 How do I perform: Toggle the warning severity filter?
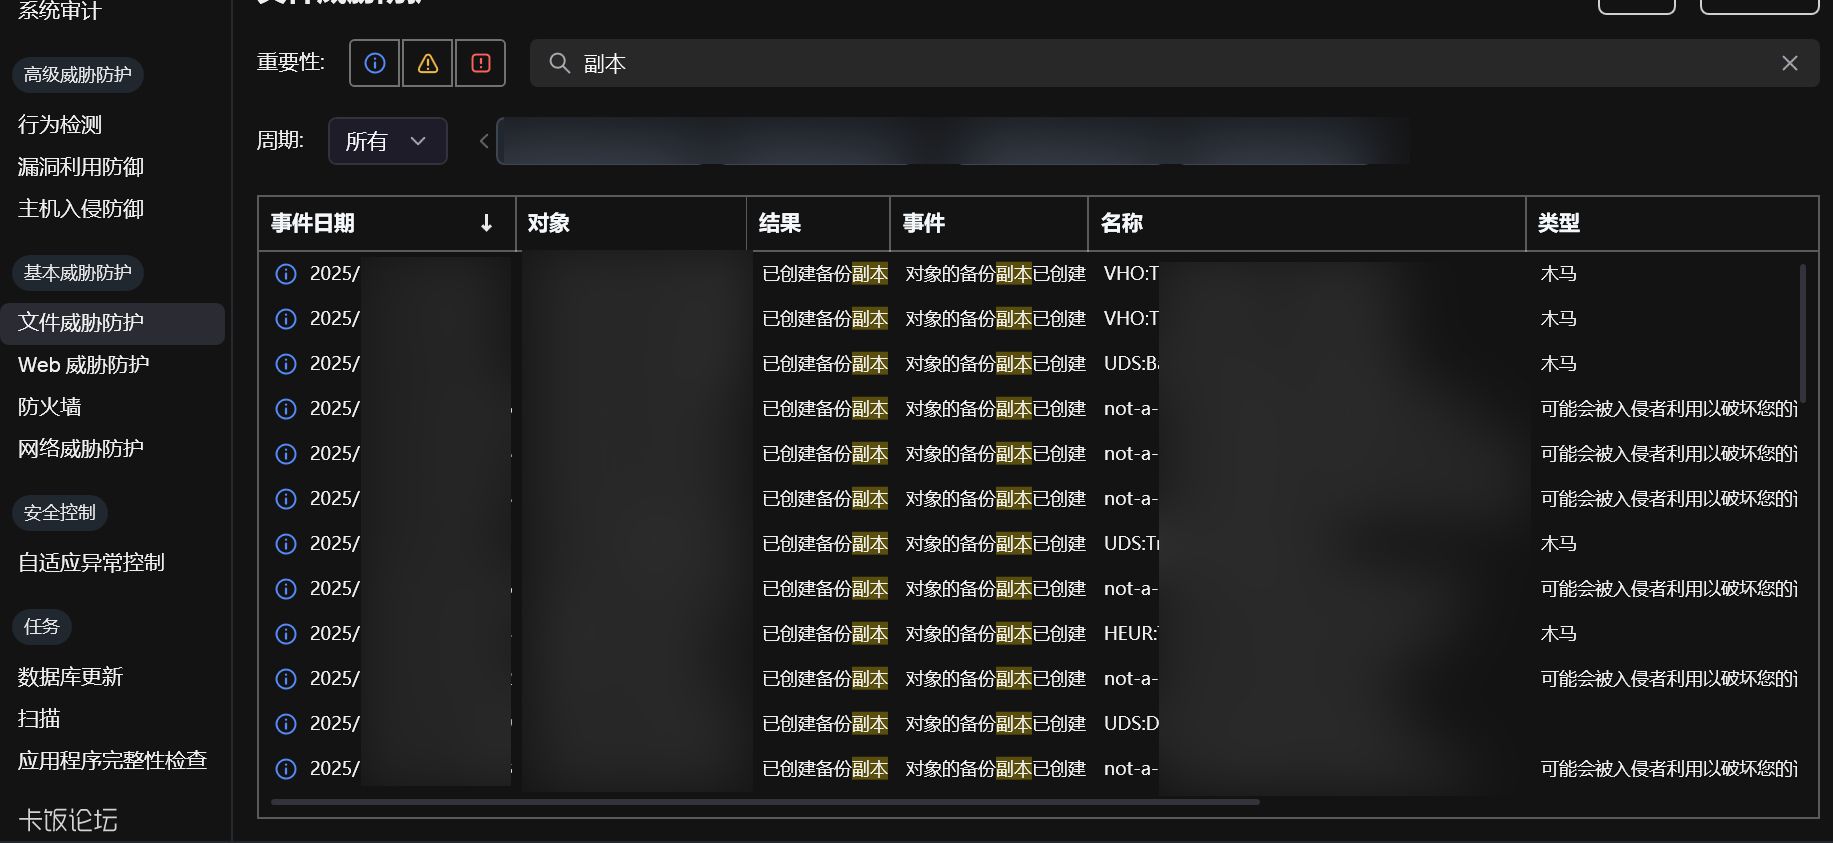tap(428, 63)
